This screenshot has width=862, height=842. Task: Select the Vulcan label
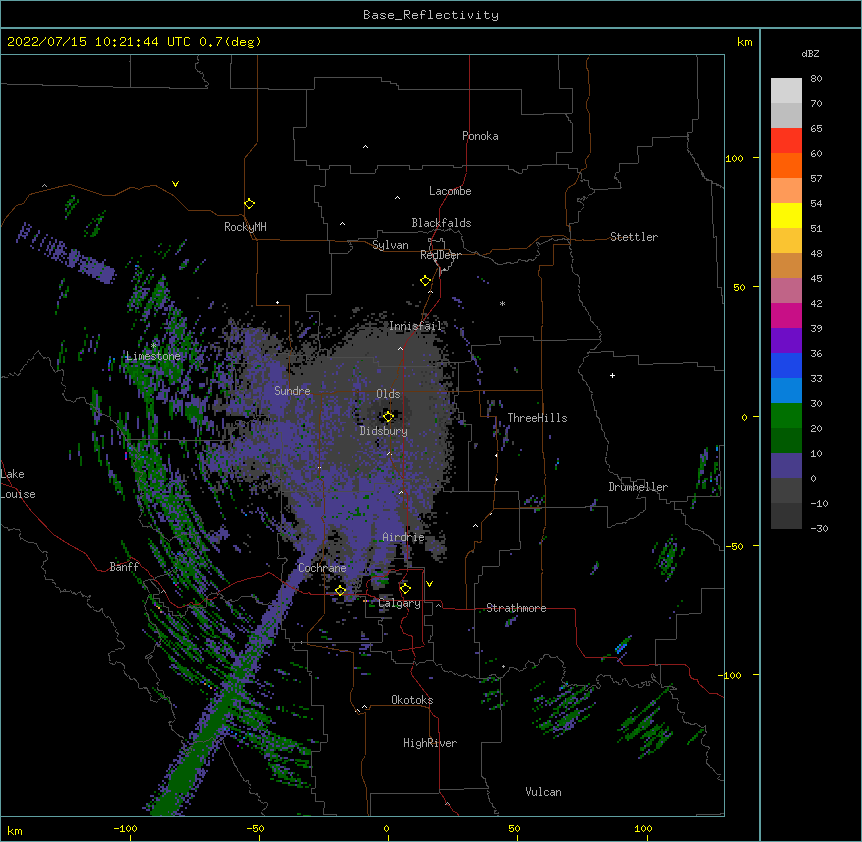[x=543, y=792]
